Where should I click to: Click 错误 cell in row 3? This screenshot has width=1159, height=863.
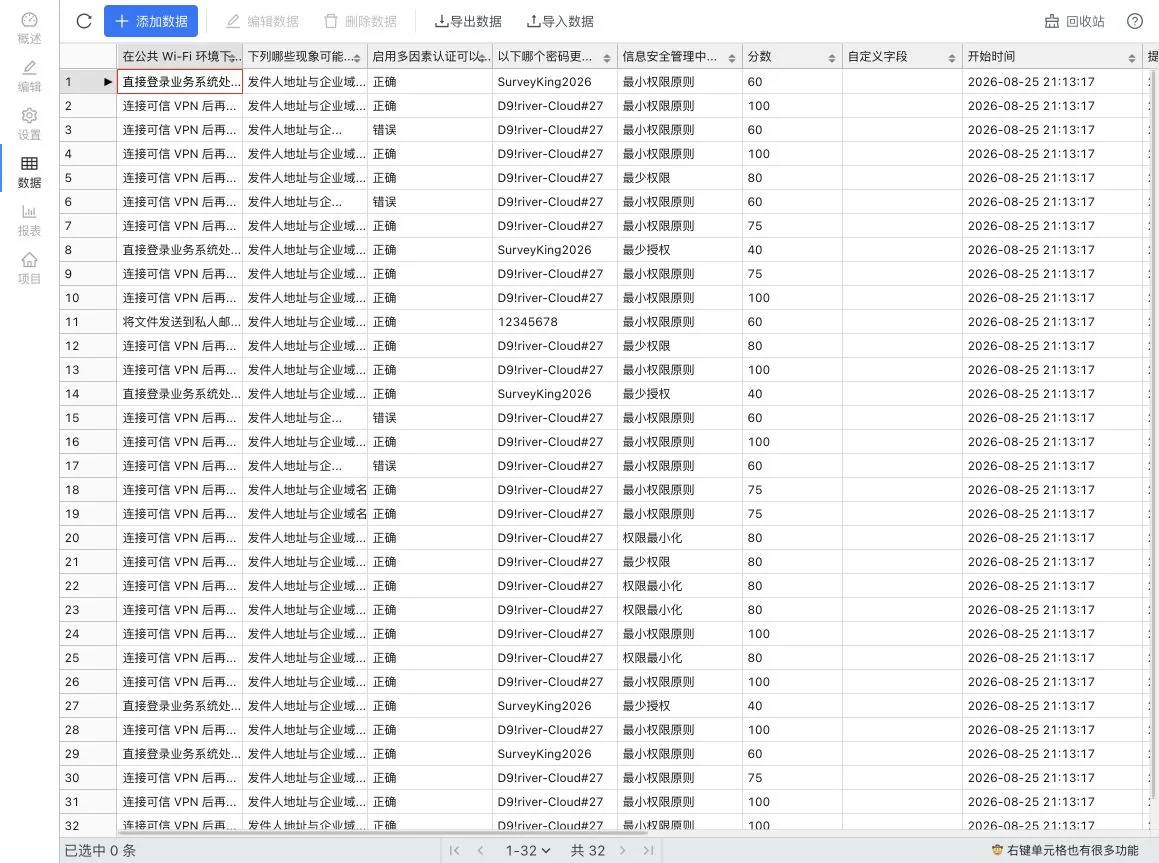tap(429, 130)
